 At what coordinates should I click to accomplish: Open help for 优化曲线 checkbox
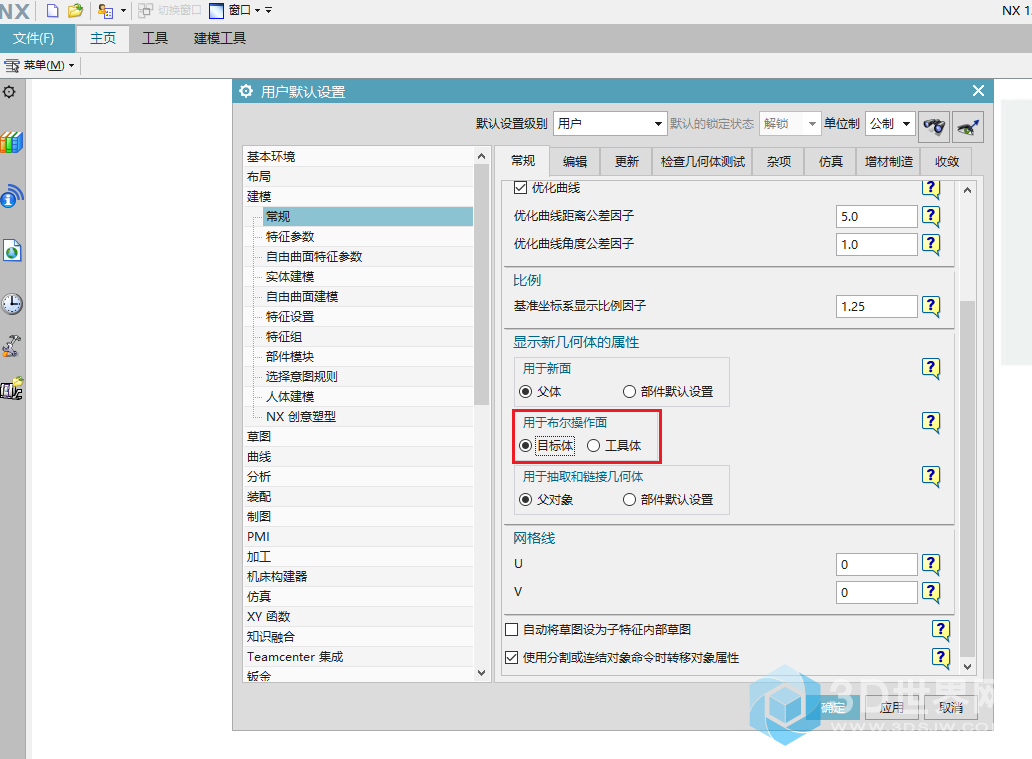(931, 188)
